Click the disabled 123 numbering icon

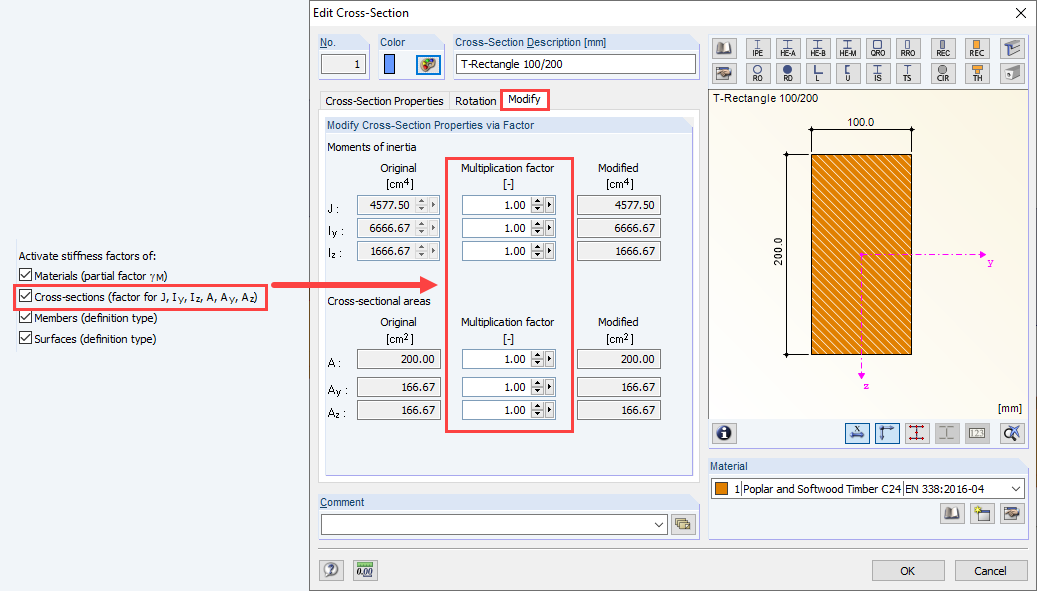977,433
